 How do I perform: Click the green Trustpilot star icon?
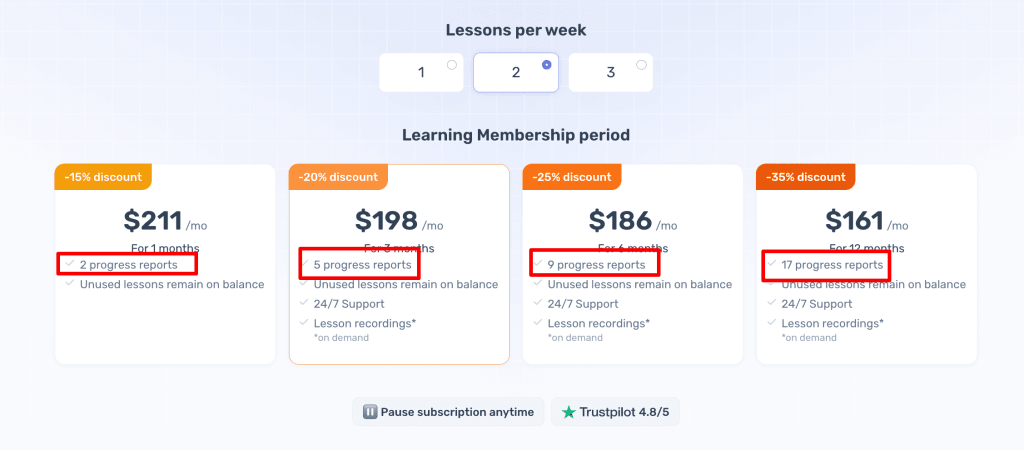568,412
